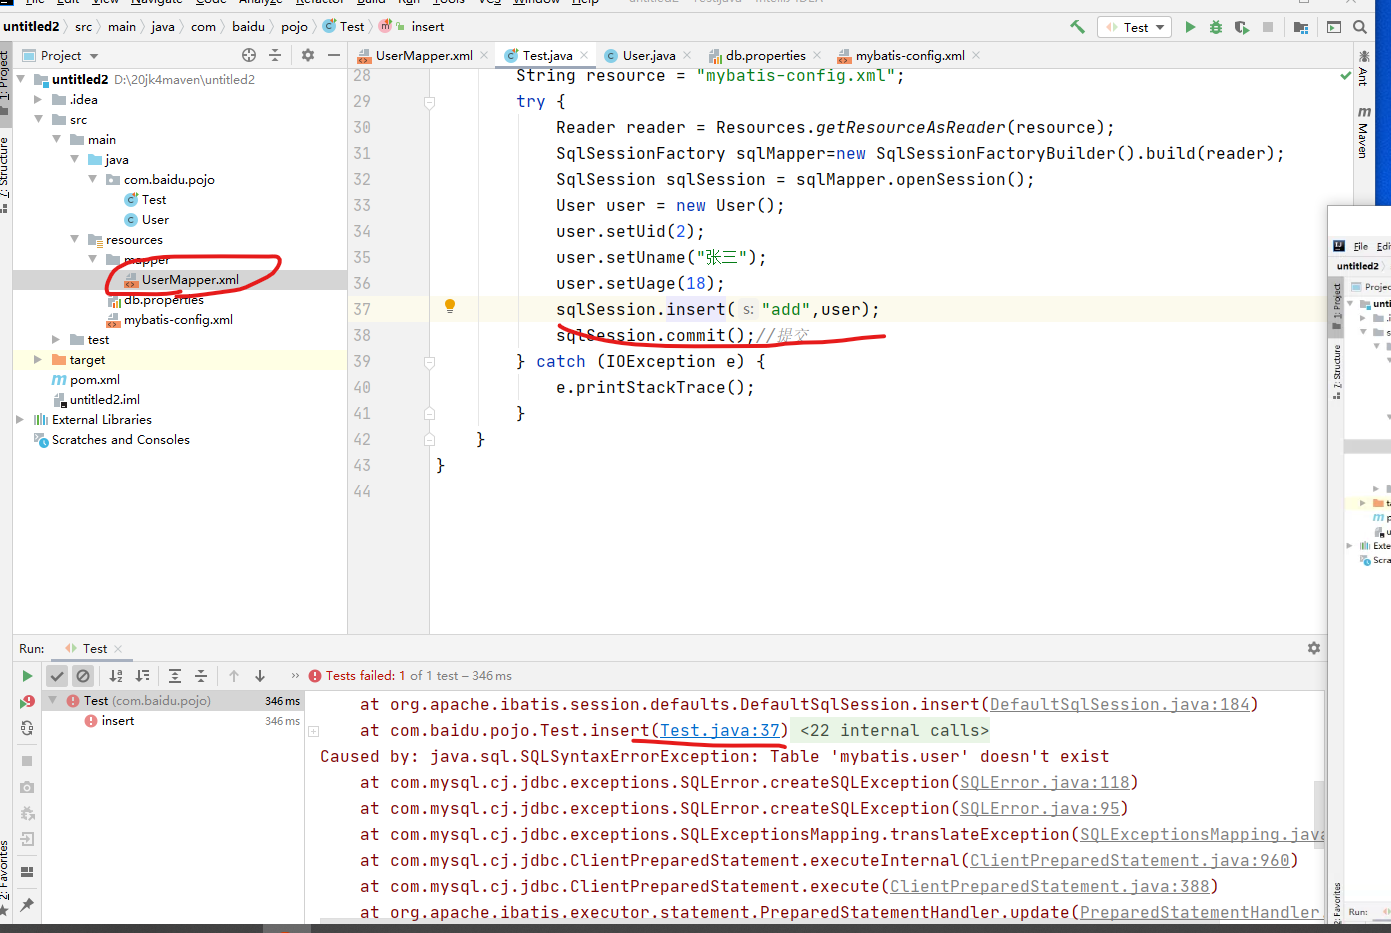Select the Test tab in the Run panel
The height and width of the screenshot is (933, 1391).
click(x=95, y=648)
